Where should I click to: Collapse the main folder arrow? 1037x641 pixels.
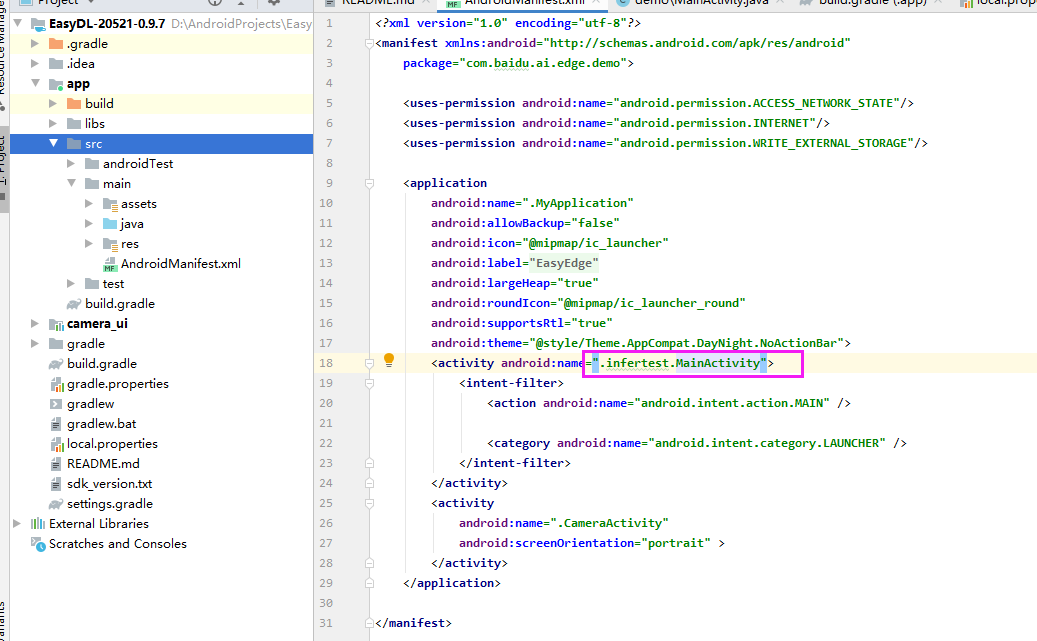(71, 183)
